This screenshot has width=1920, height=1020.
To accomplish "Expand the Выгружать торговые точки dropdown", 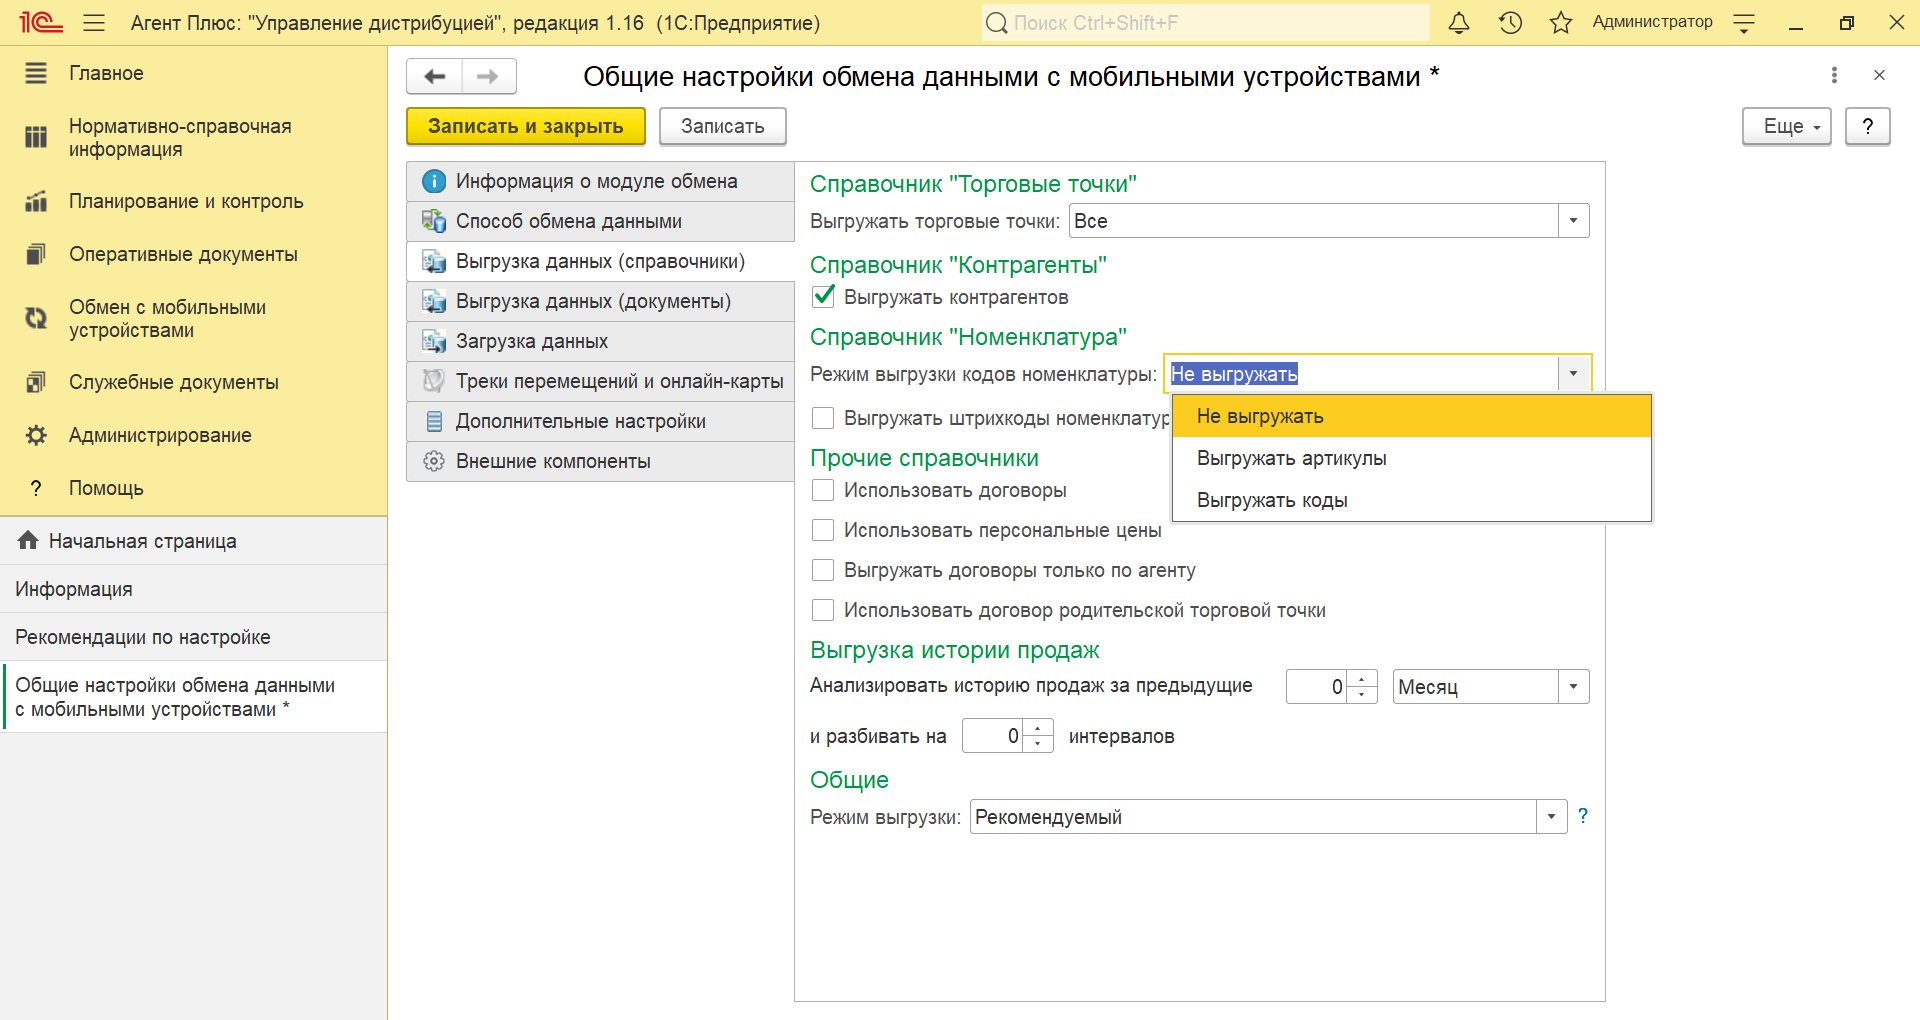I will (x=1573, y=221).
